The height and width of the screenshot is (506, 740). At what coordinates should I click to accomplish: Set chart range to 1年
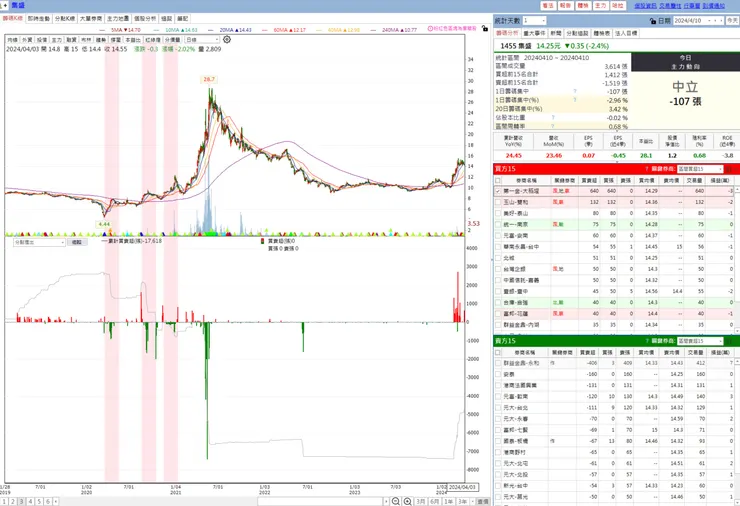449,502
